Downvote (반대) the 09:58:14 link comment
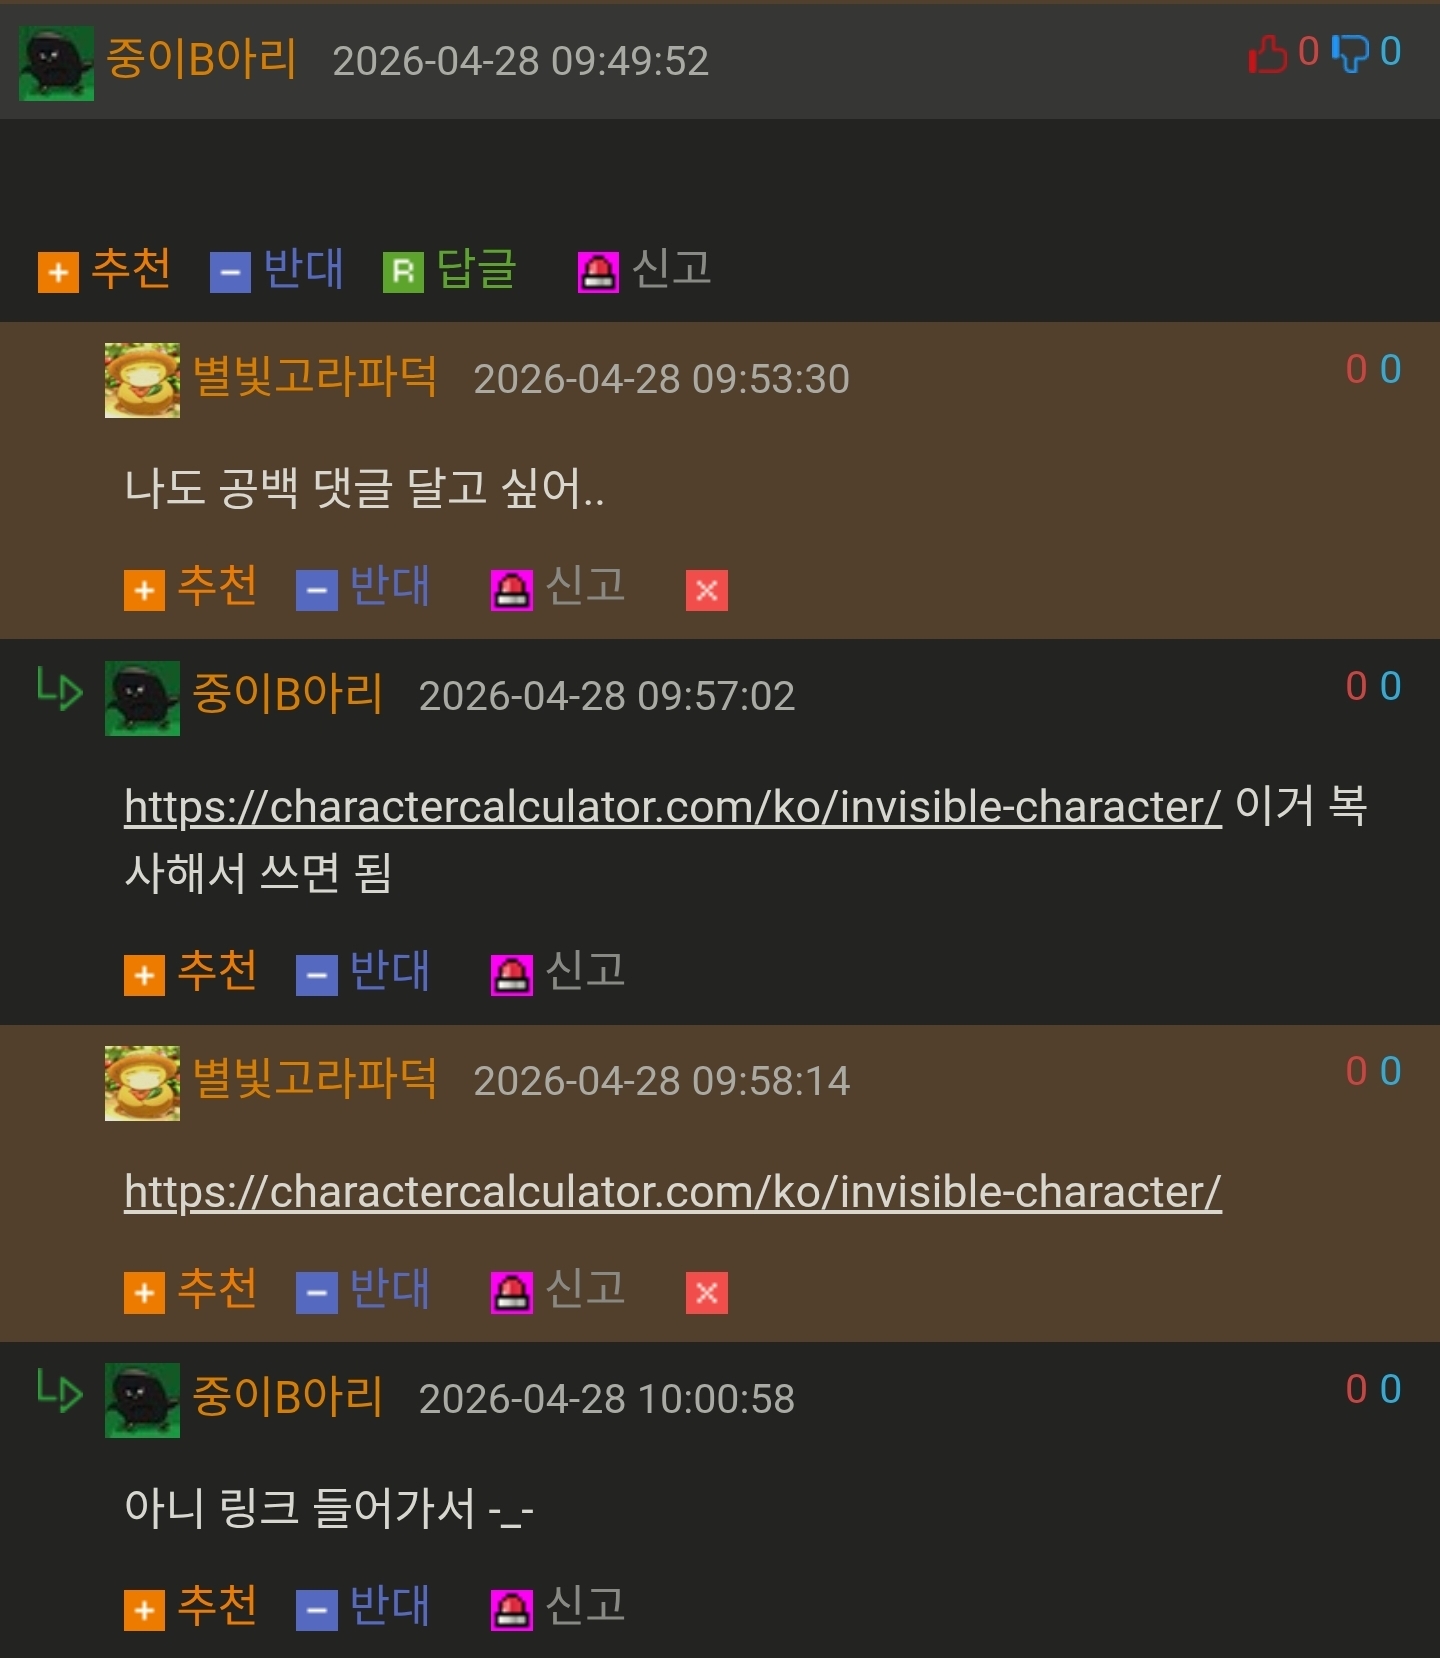Image resolution: width=1440 pixels, height=1658 pixels. pos(363,1290)
